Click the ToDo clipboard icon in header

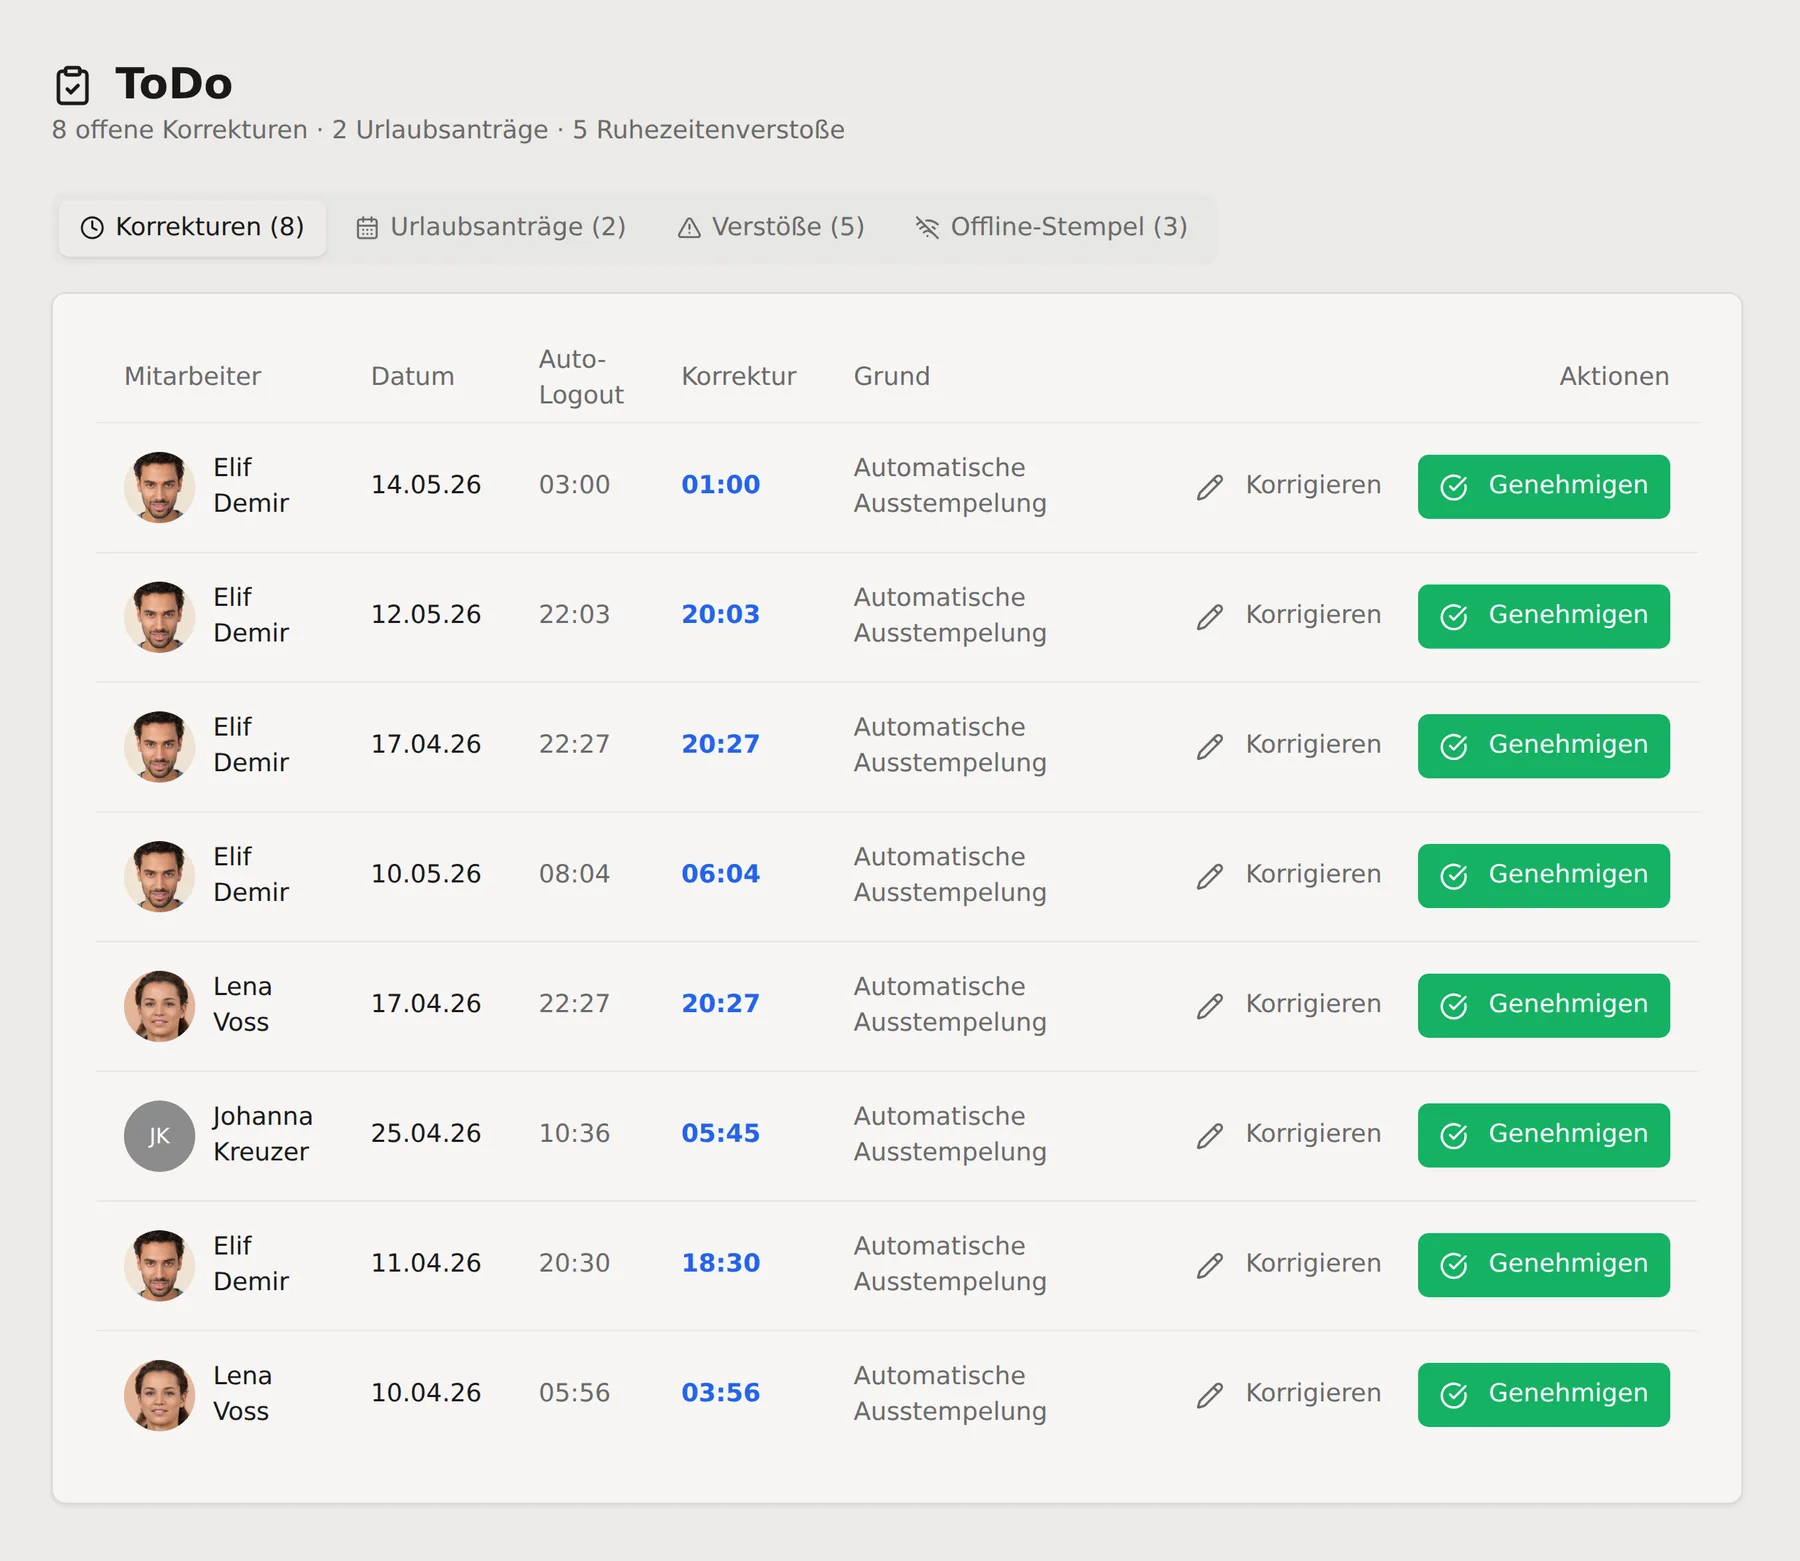click(x=72, y=86)
